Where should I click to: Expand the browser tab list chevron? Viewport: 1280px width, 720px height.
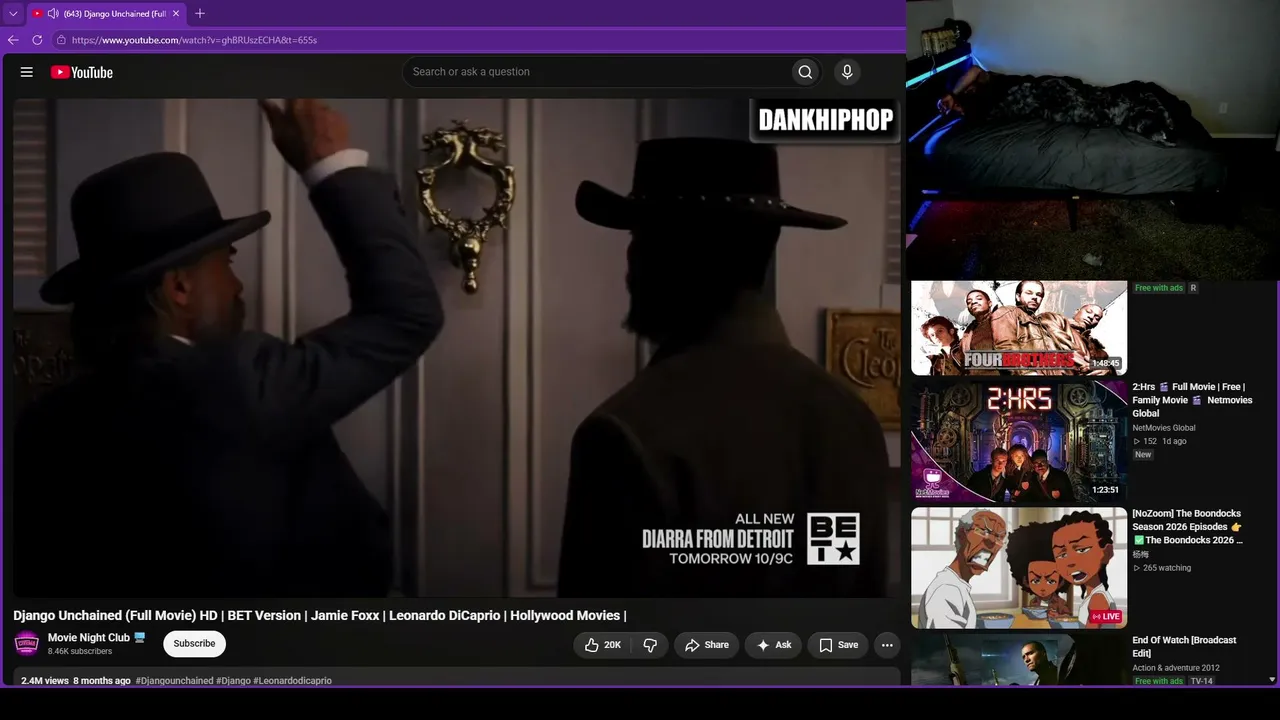click(x=13, y=14)
